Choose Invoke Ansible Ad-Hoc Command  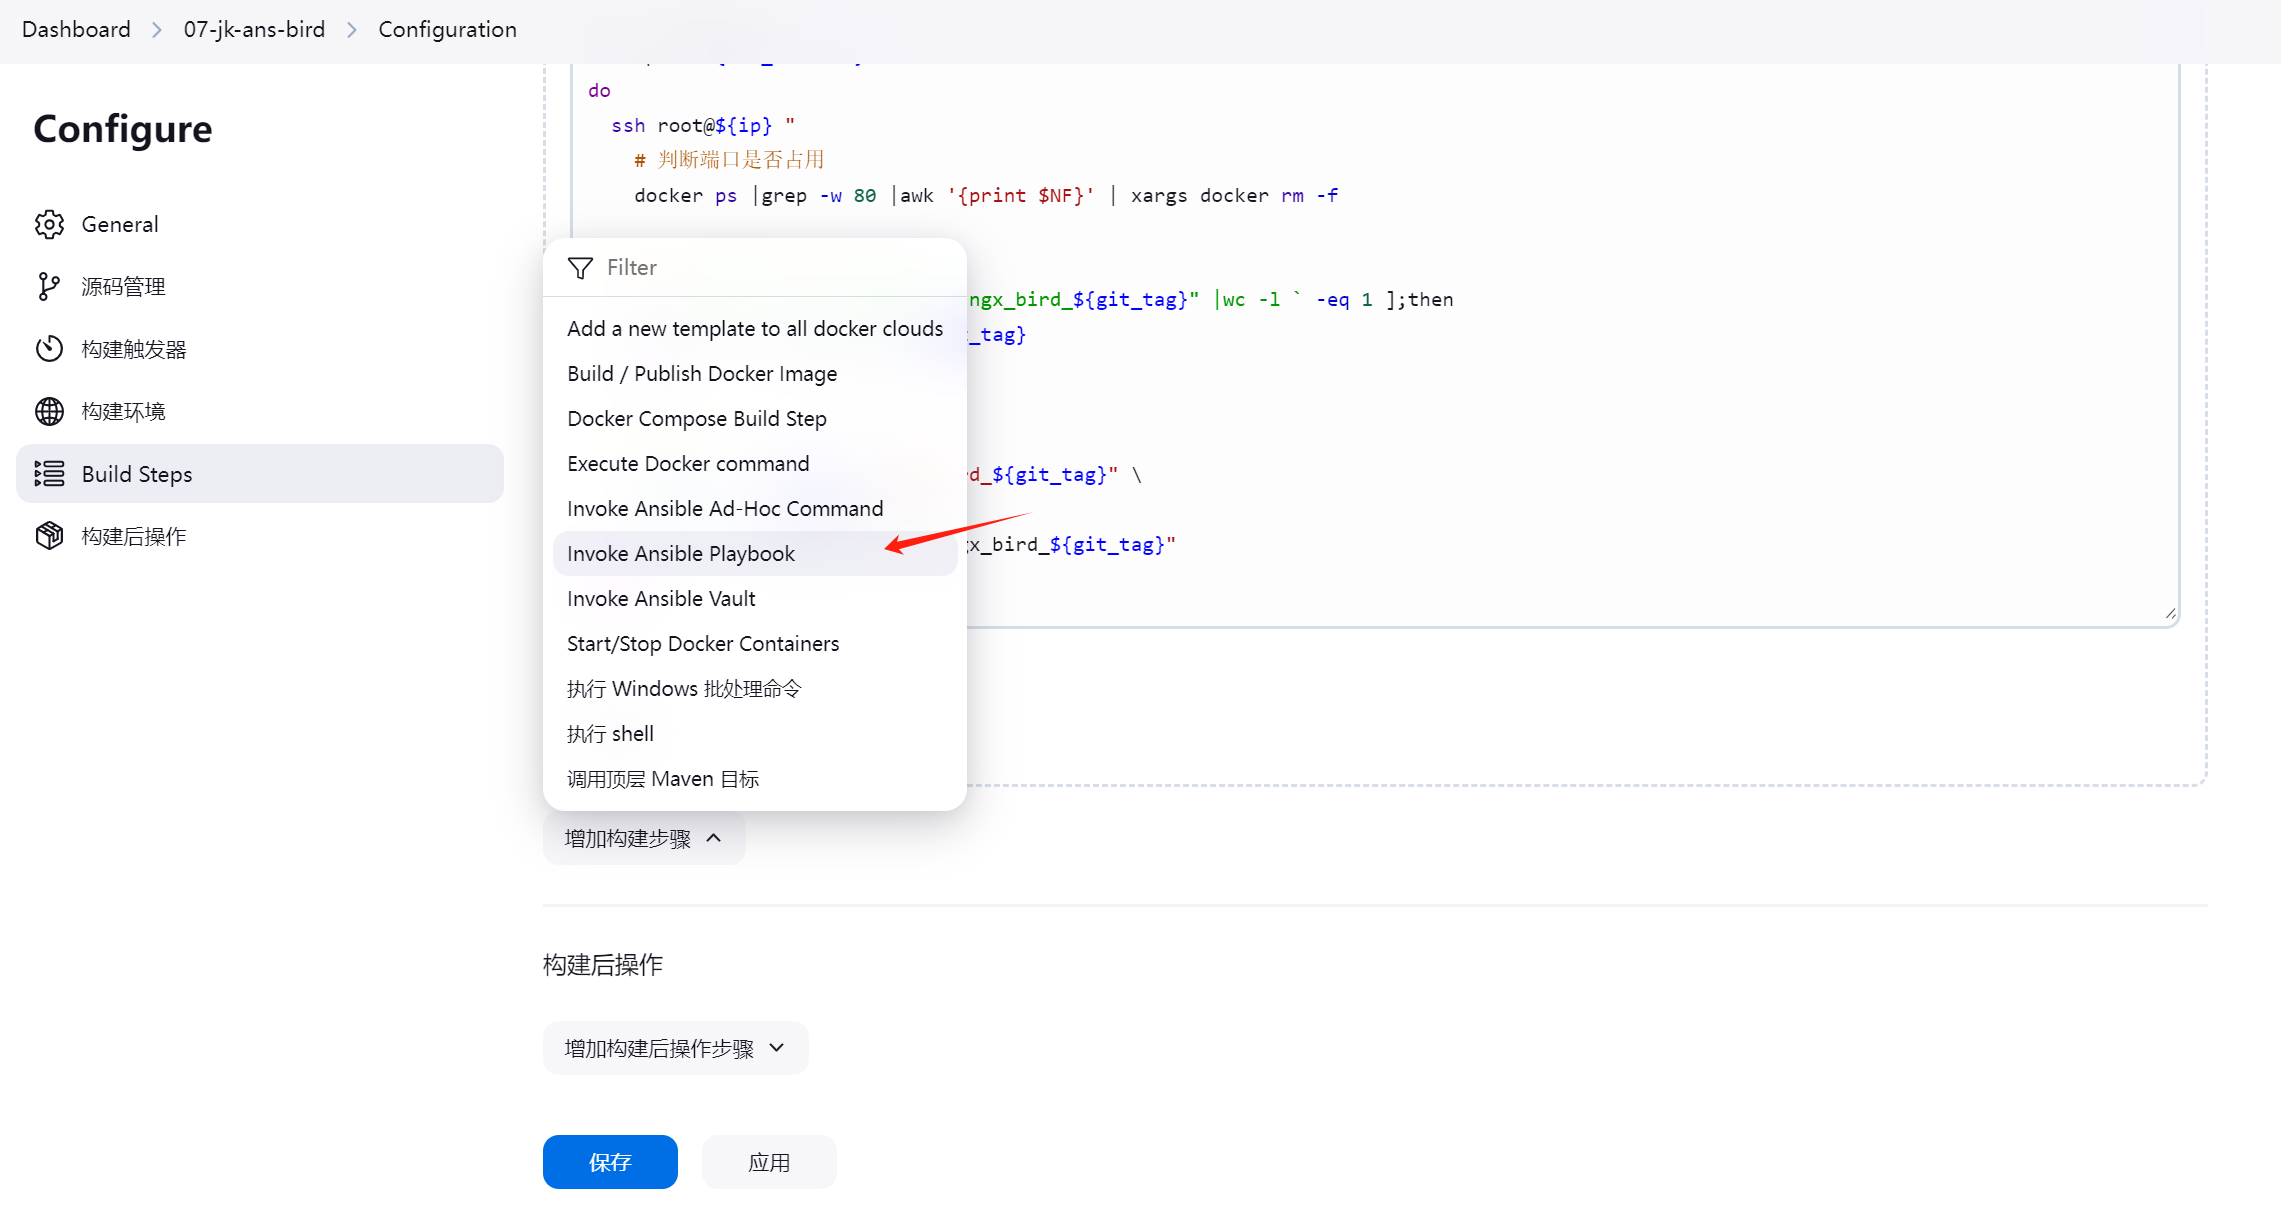pyautogui.click(x=755, y=508)
